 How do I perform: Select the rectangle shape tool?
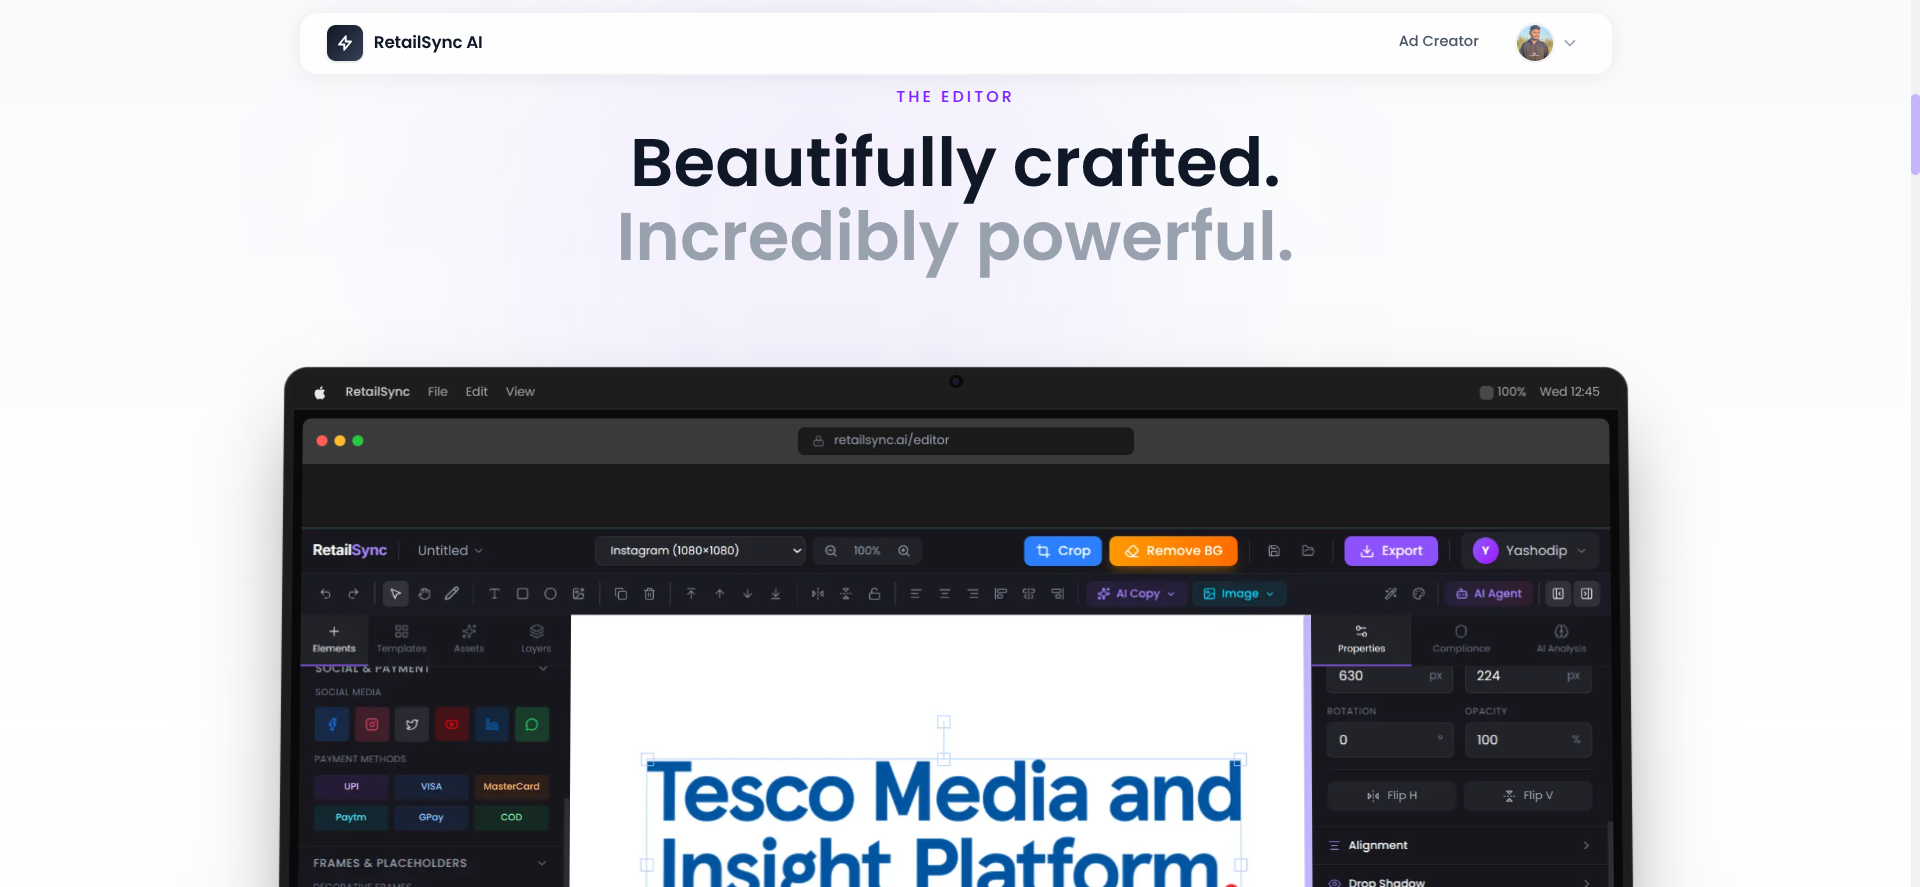click(x=522, y=594)
